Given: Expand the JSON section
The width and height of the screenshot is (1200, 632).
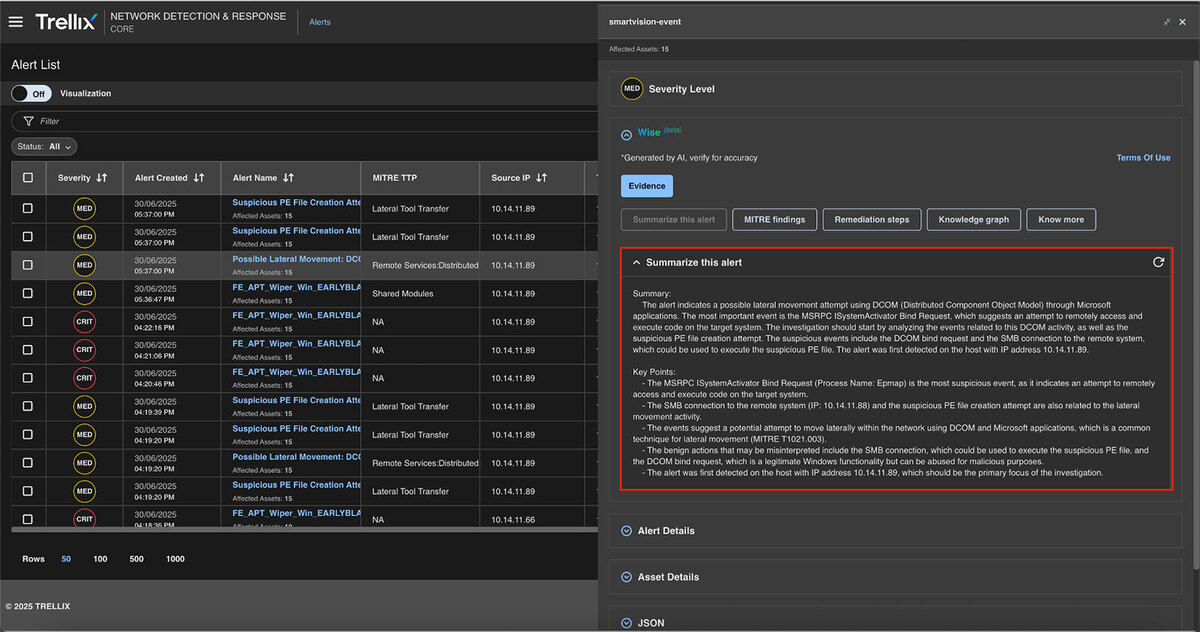Looking at the screenshot, I should pos(626,623).
